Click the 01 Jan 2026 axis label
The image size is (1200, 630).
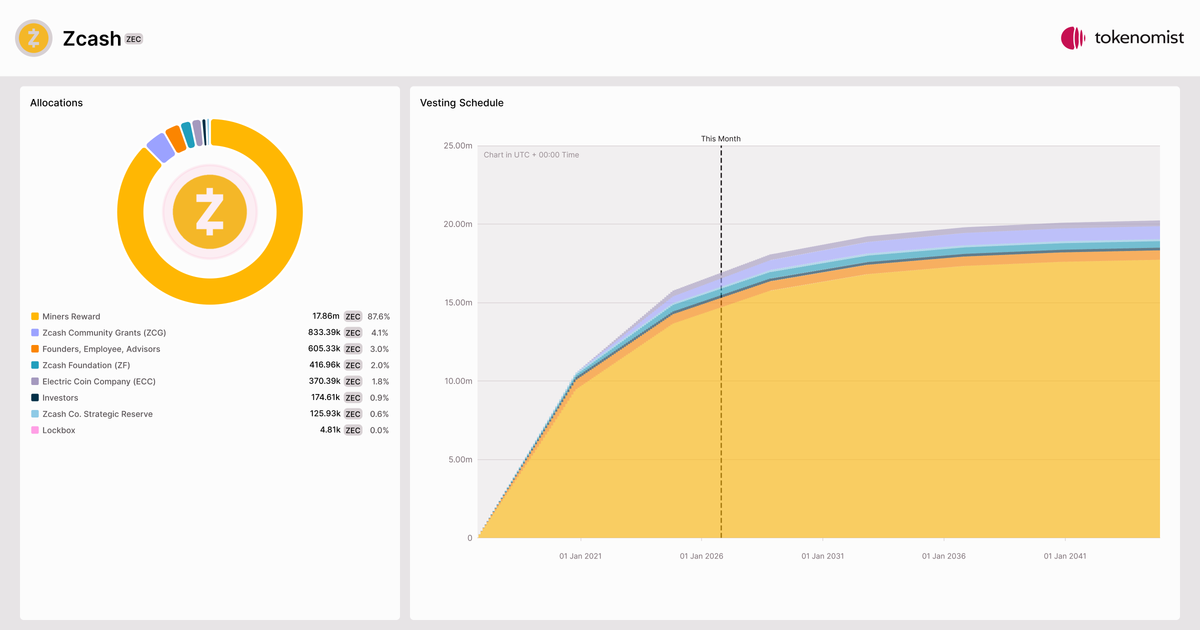[702, 556]
